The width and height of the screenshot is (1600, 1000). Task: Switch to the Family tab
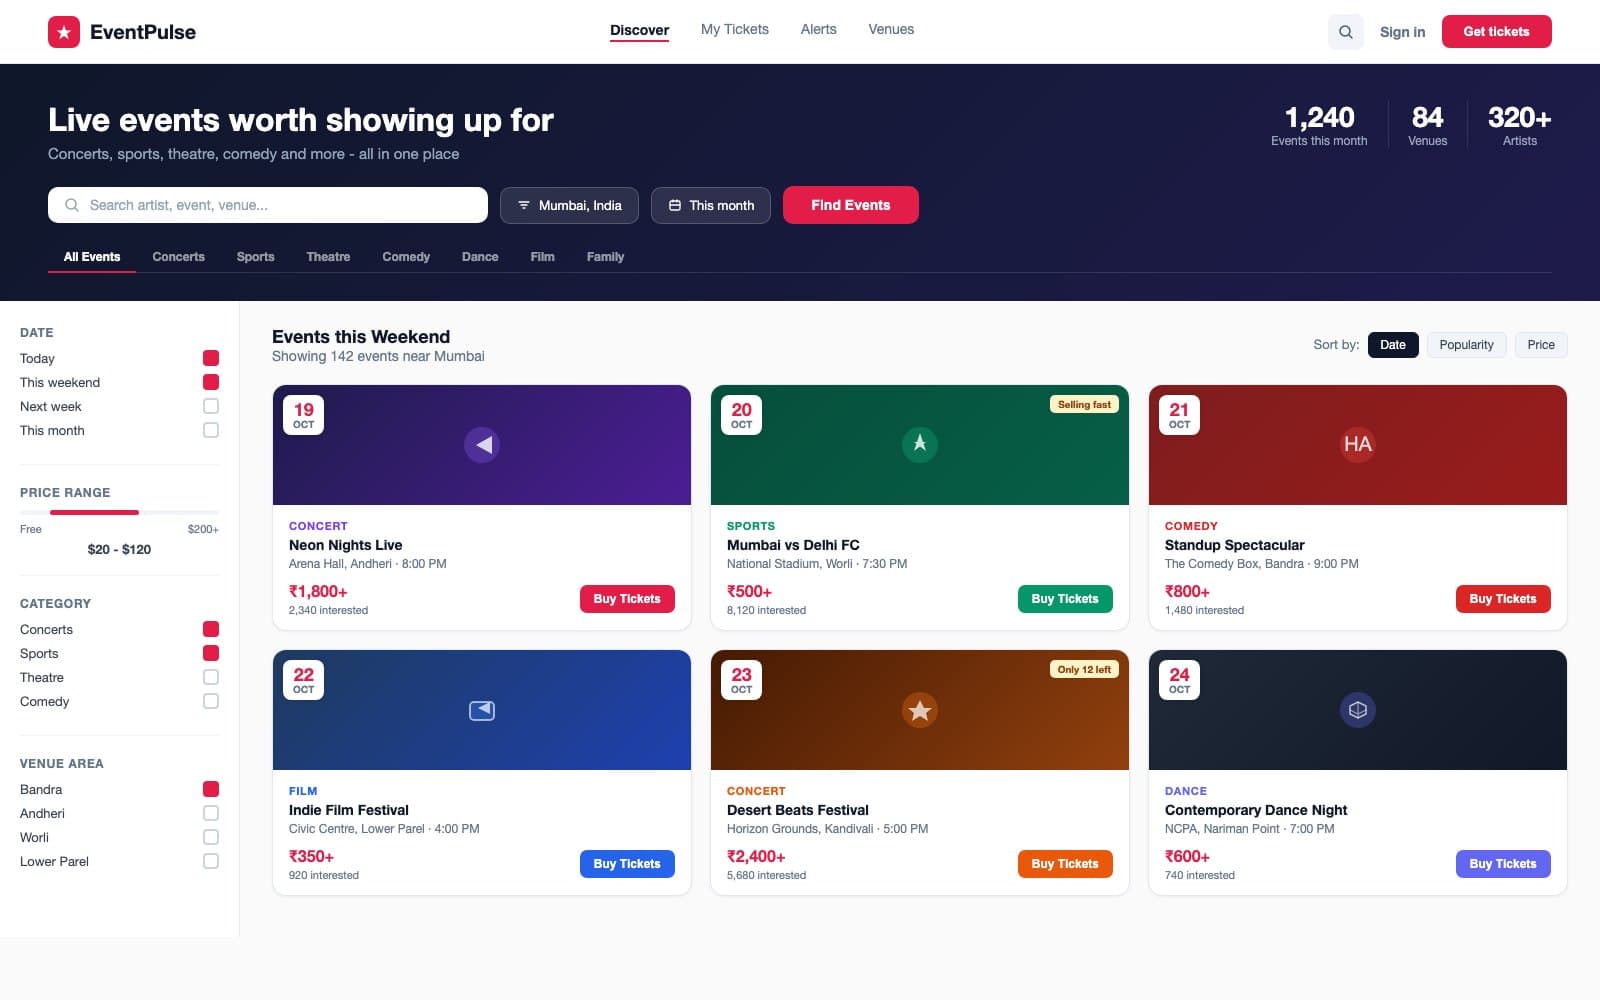[605, 257]
